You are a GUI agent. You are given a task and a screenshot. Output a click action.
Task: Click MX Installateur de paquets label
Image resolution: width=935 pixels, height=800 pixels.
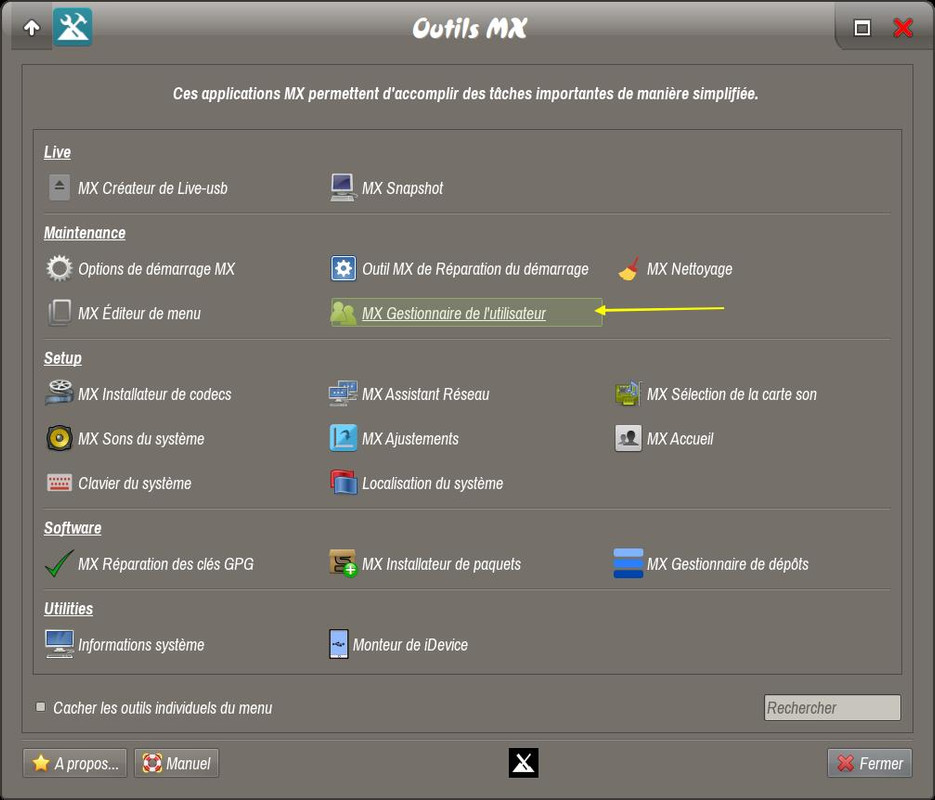coord(441,564)
